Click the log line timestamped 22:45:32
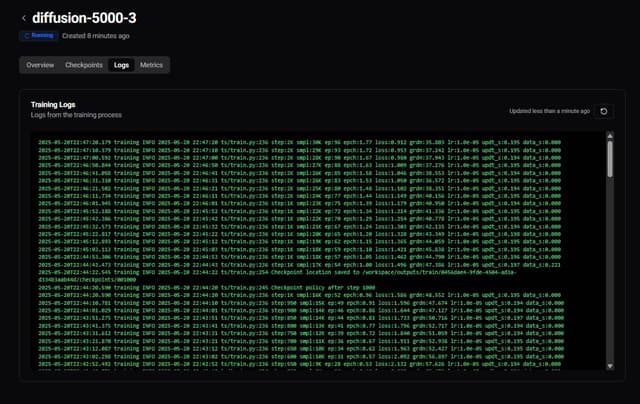The width and height of the screenshot is (640, 404). tap(299, 226)
